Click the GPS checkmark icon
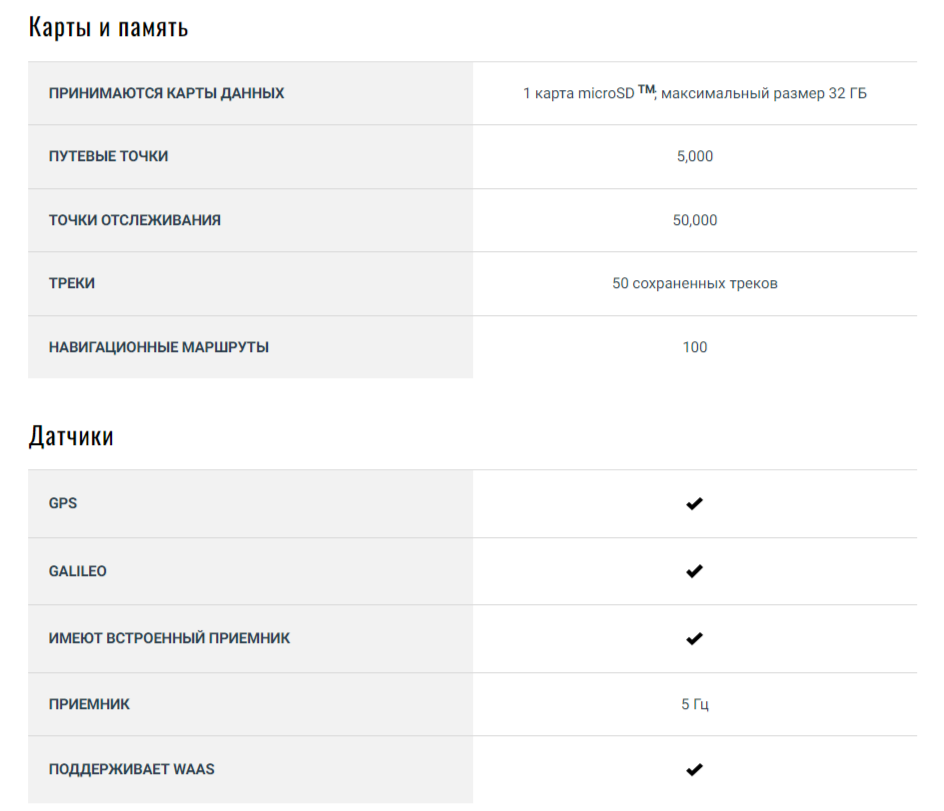Viewport: 944px width, 811px height. [x=694, y=504]
